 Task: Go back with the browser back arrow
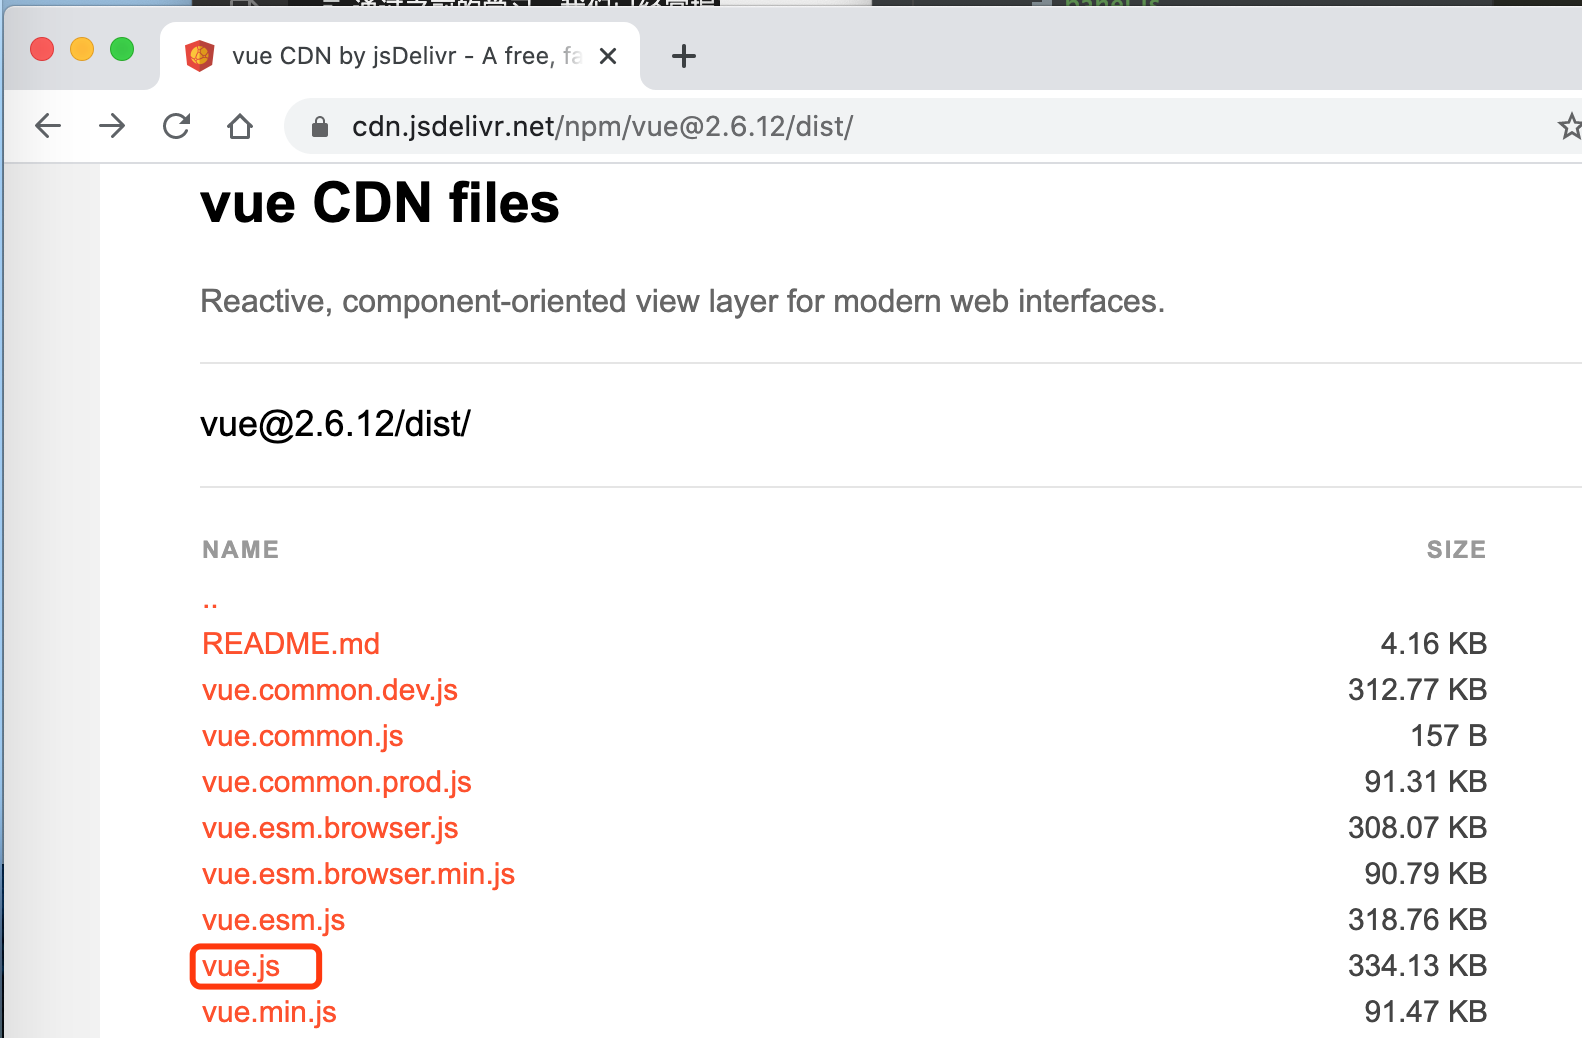coord(47,126)
